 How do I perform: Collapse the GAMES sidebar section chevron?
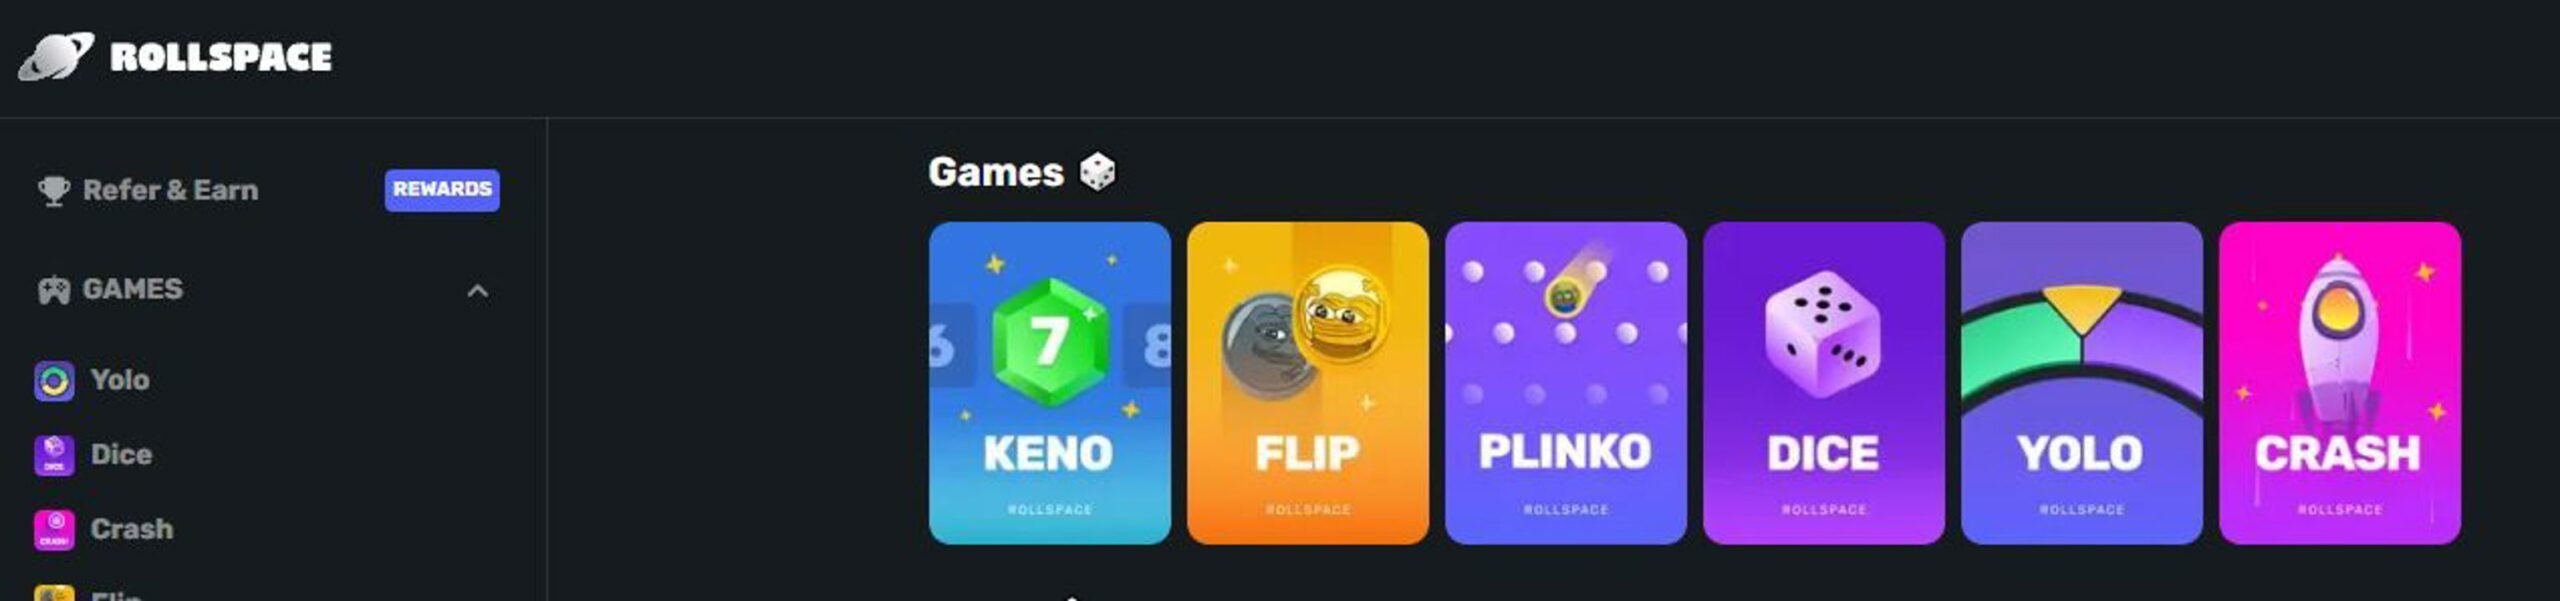pyautogui.click(x=478, y=291)
